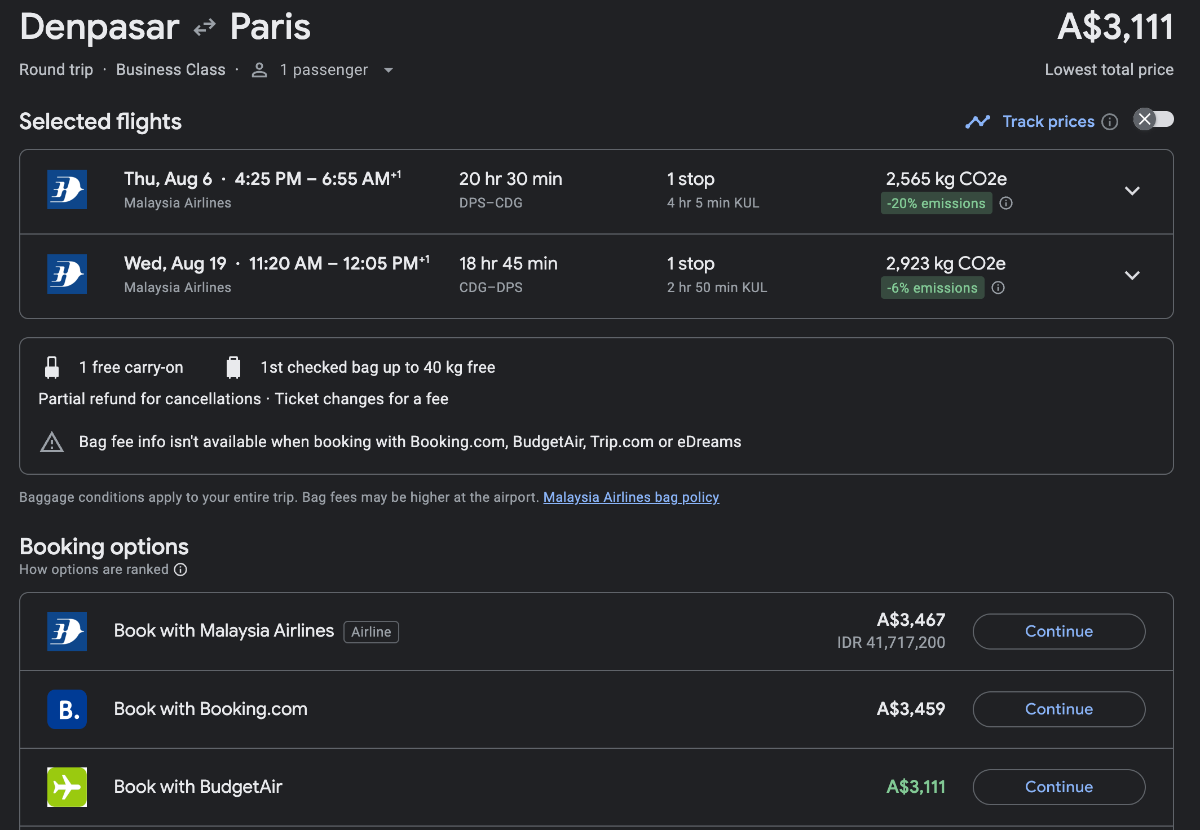This screenshot has height=830, width=1200.
Task: Expand the Wed, Aug 19 return flight details
Action: tap(1132, 275)
